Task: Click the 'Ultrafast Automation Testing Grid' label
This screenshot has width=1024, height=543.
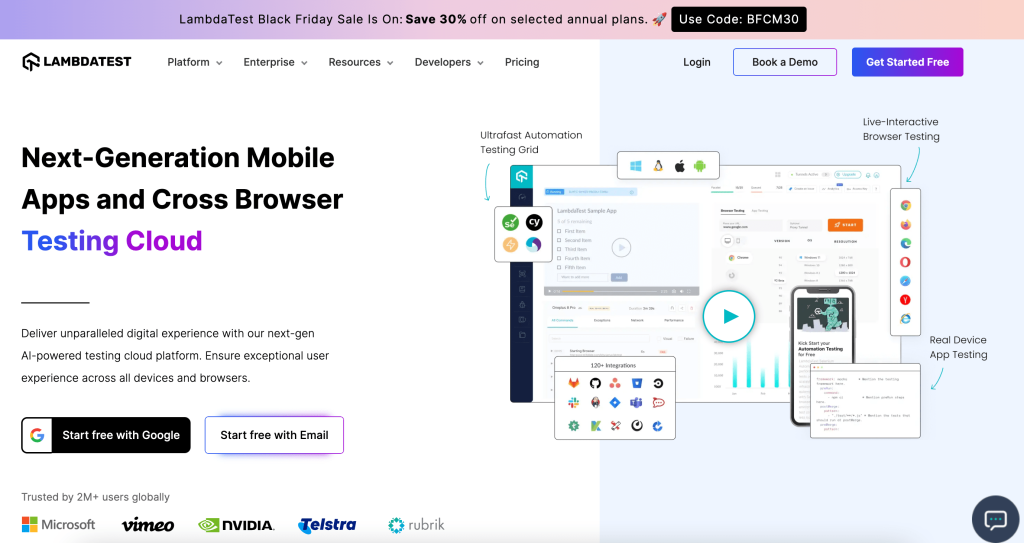Action: (x=531, y=142)
